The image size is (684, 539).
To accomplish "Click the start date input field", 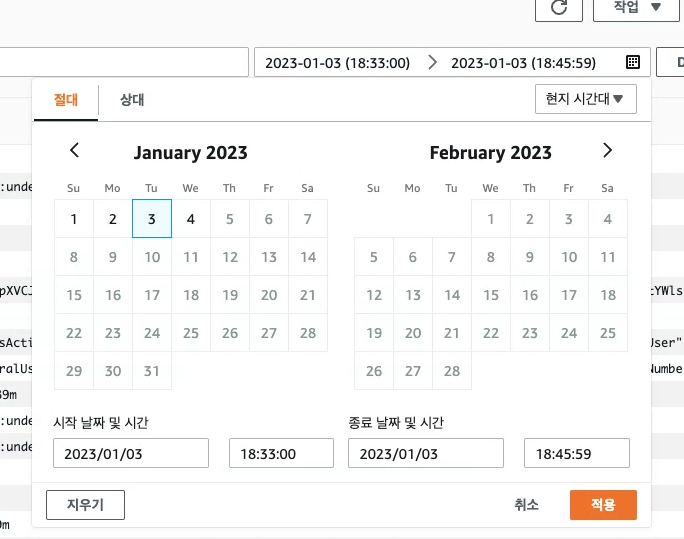I will pyautogui.click(x=131, y=453).
